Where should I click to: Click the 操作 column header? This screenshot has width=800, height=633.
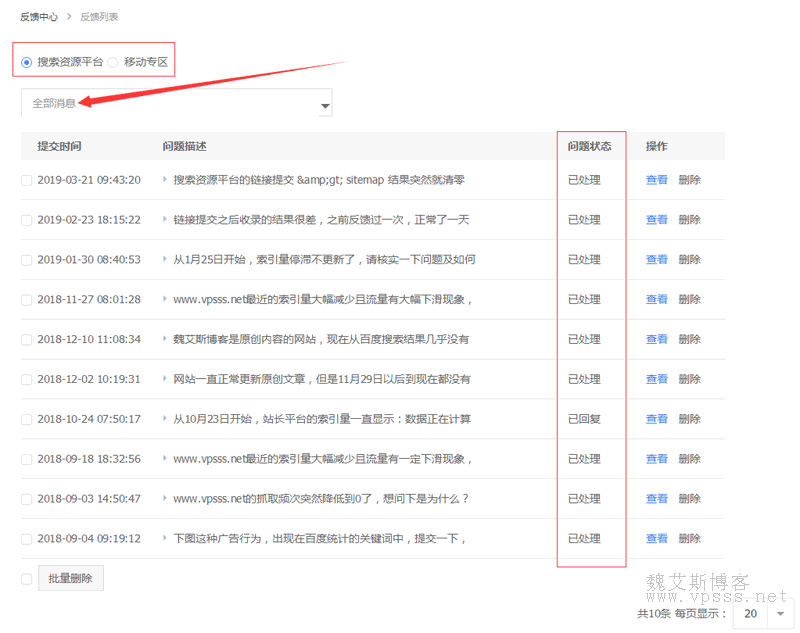coord(656,146)
